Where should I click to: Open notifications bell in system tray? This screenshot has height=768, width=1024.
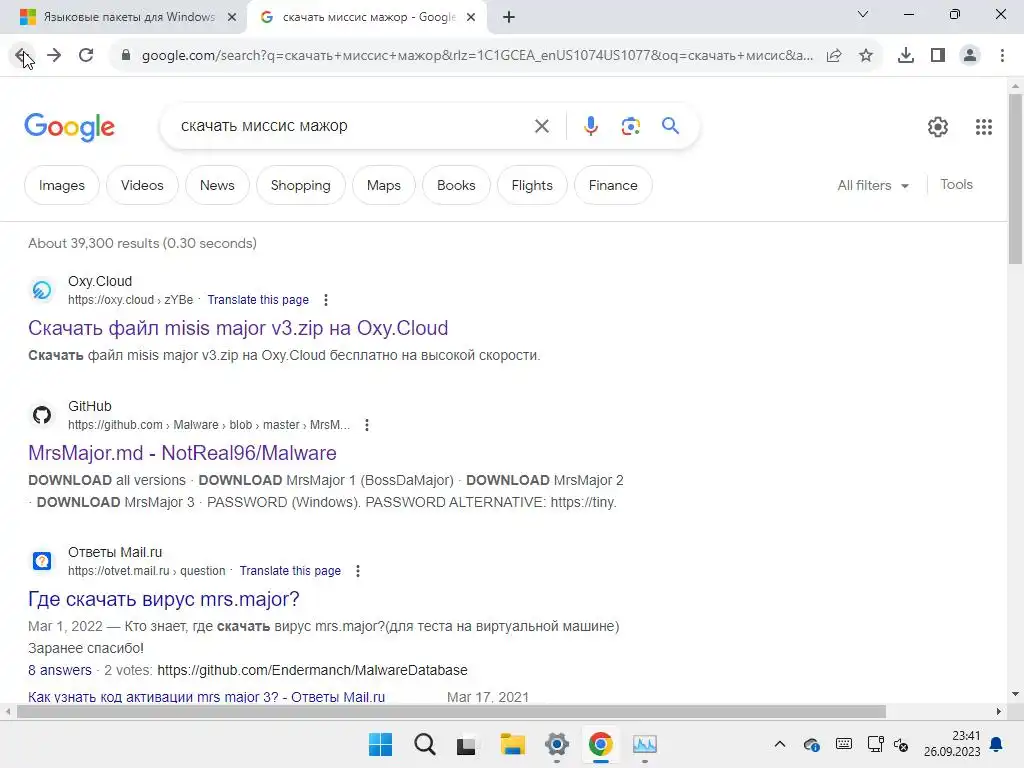[x=997, y=744]
